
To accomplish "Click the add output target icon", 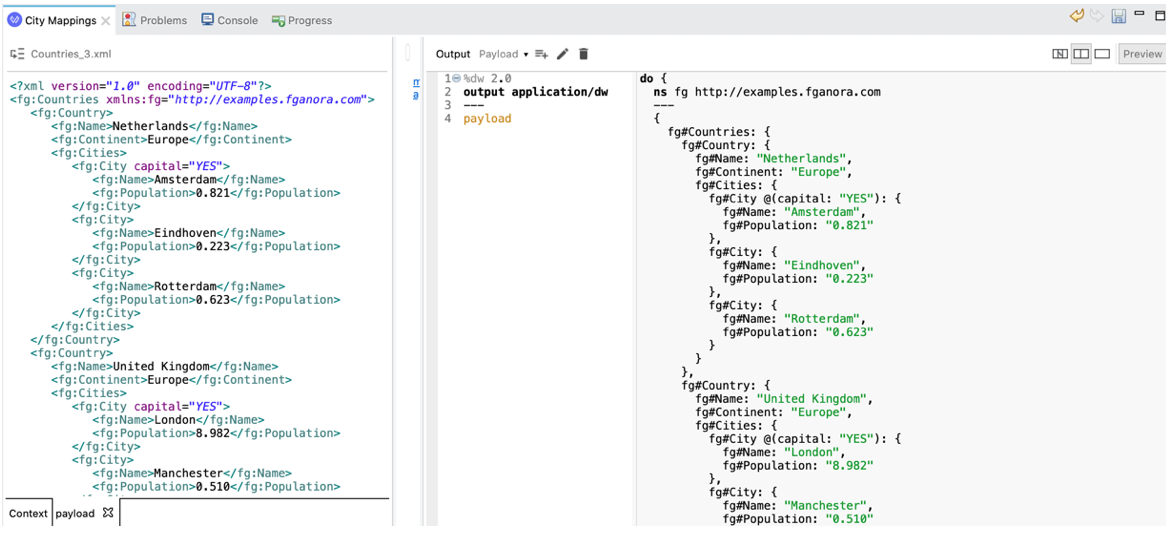I will point(541,54).
